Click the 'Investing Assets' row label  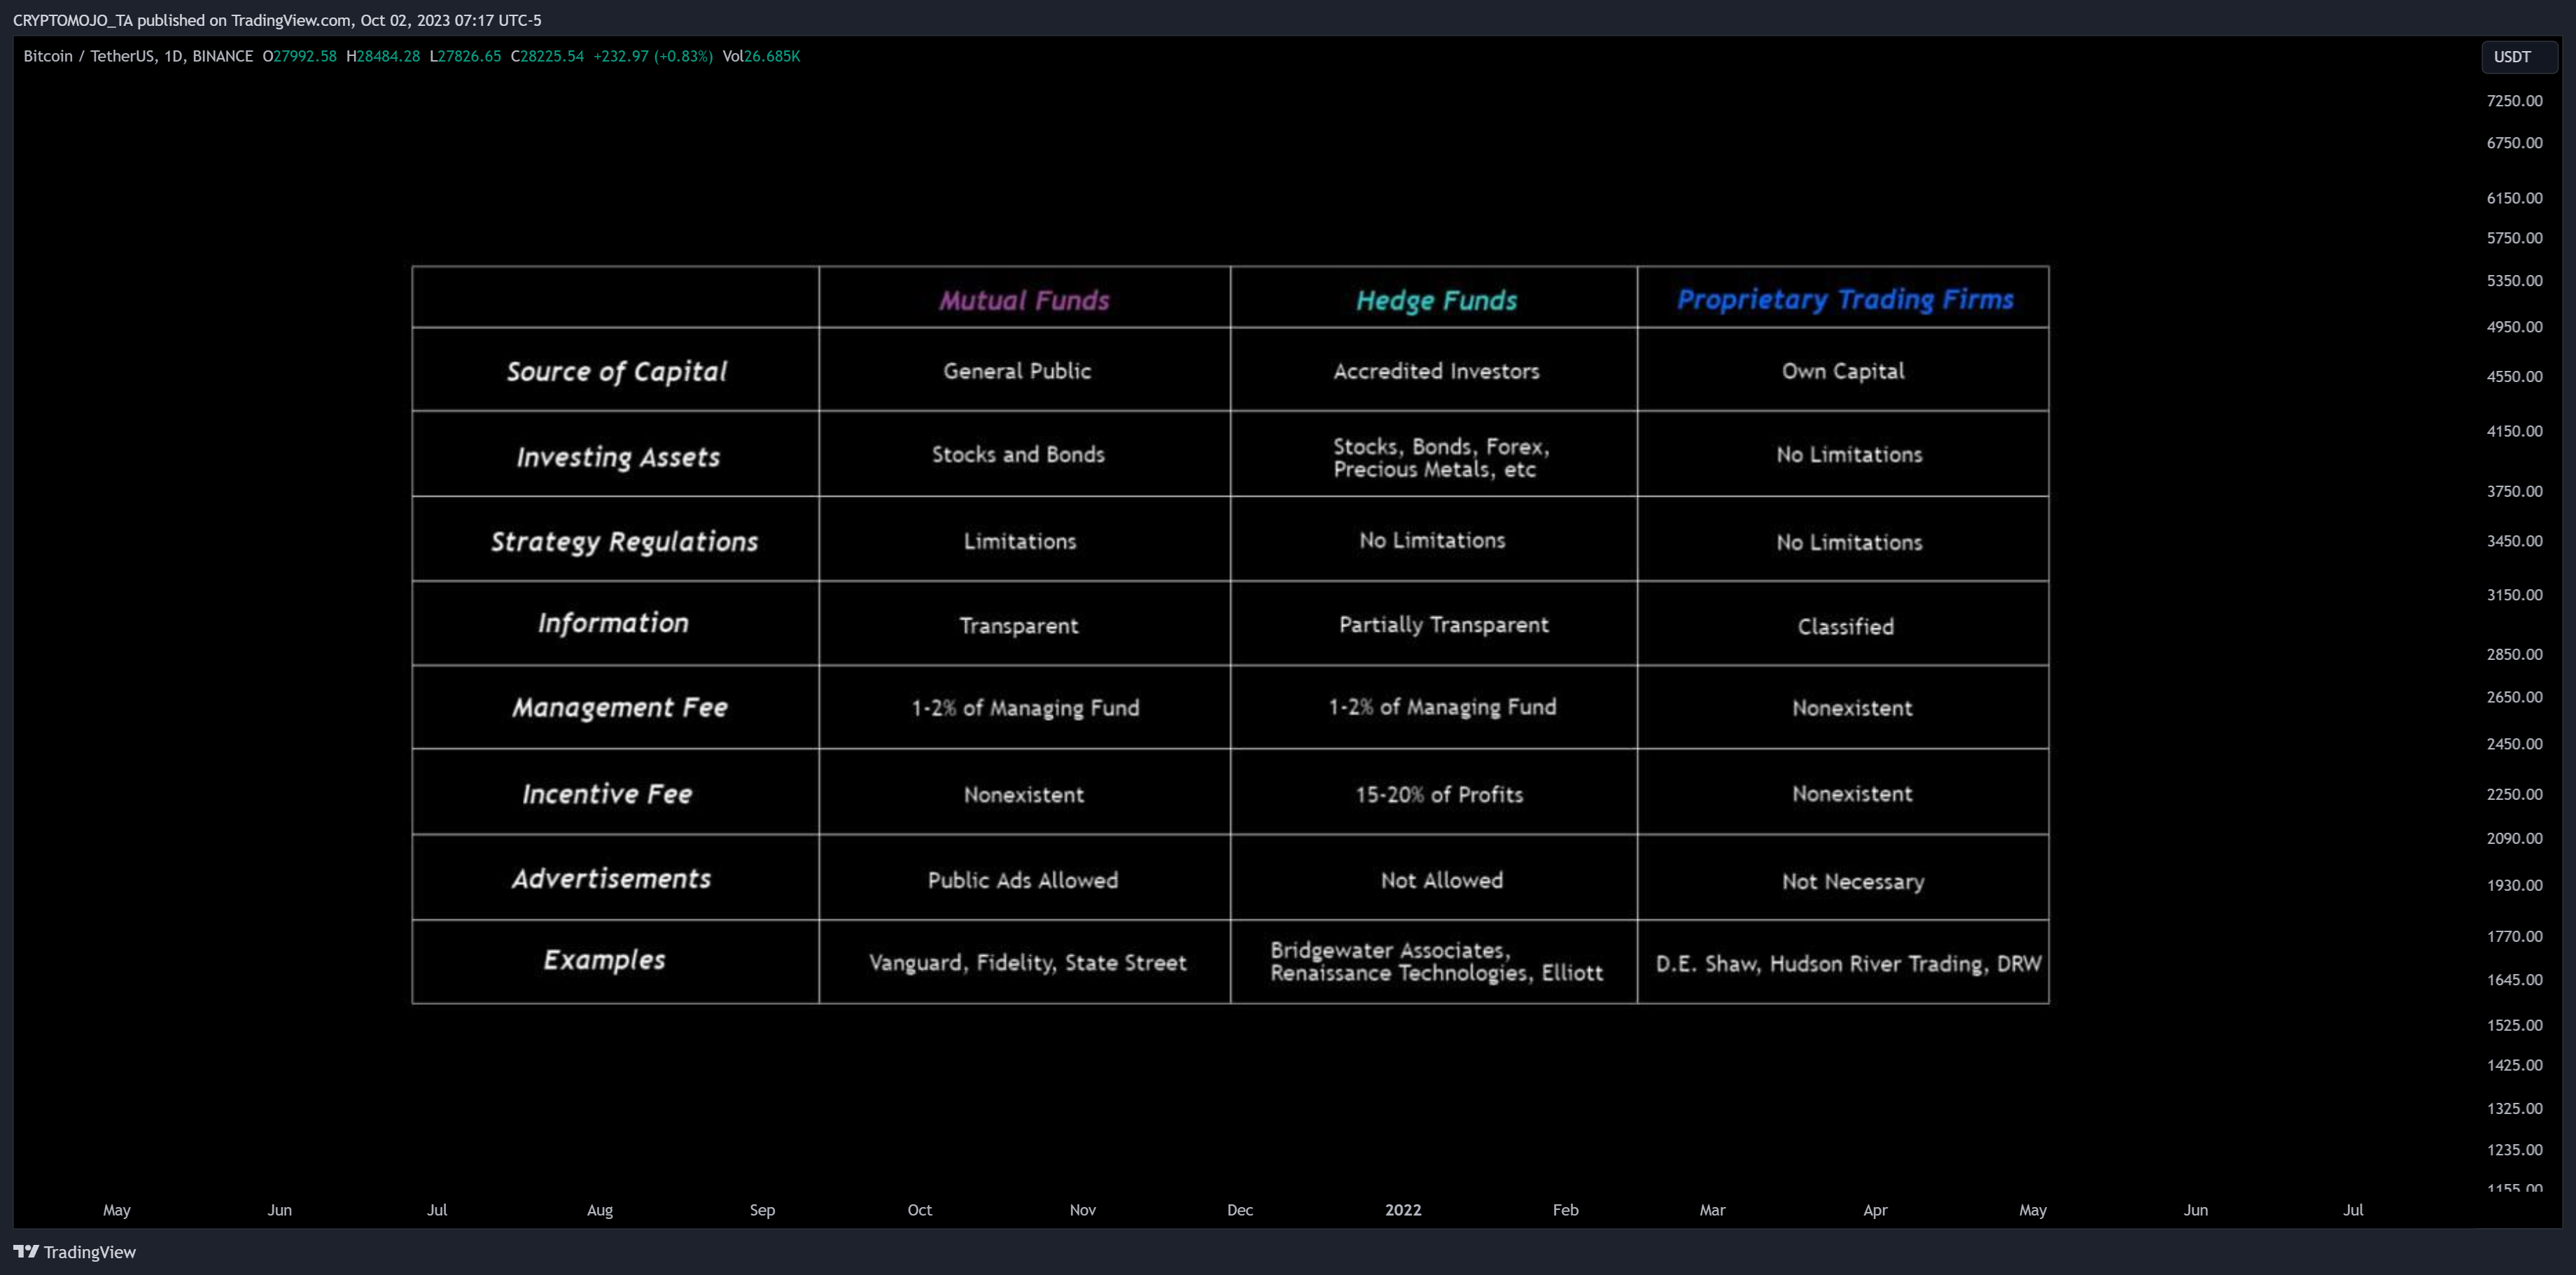point(618,457)
